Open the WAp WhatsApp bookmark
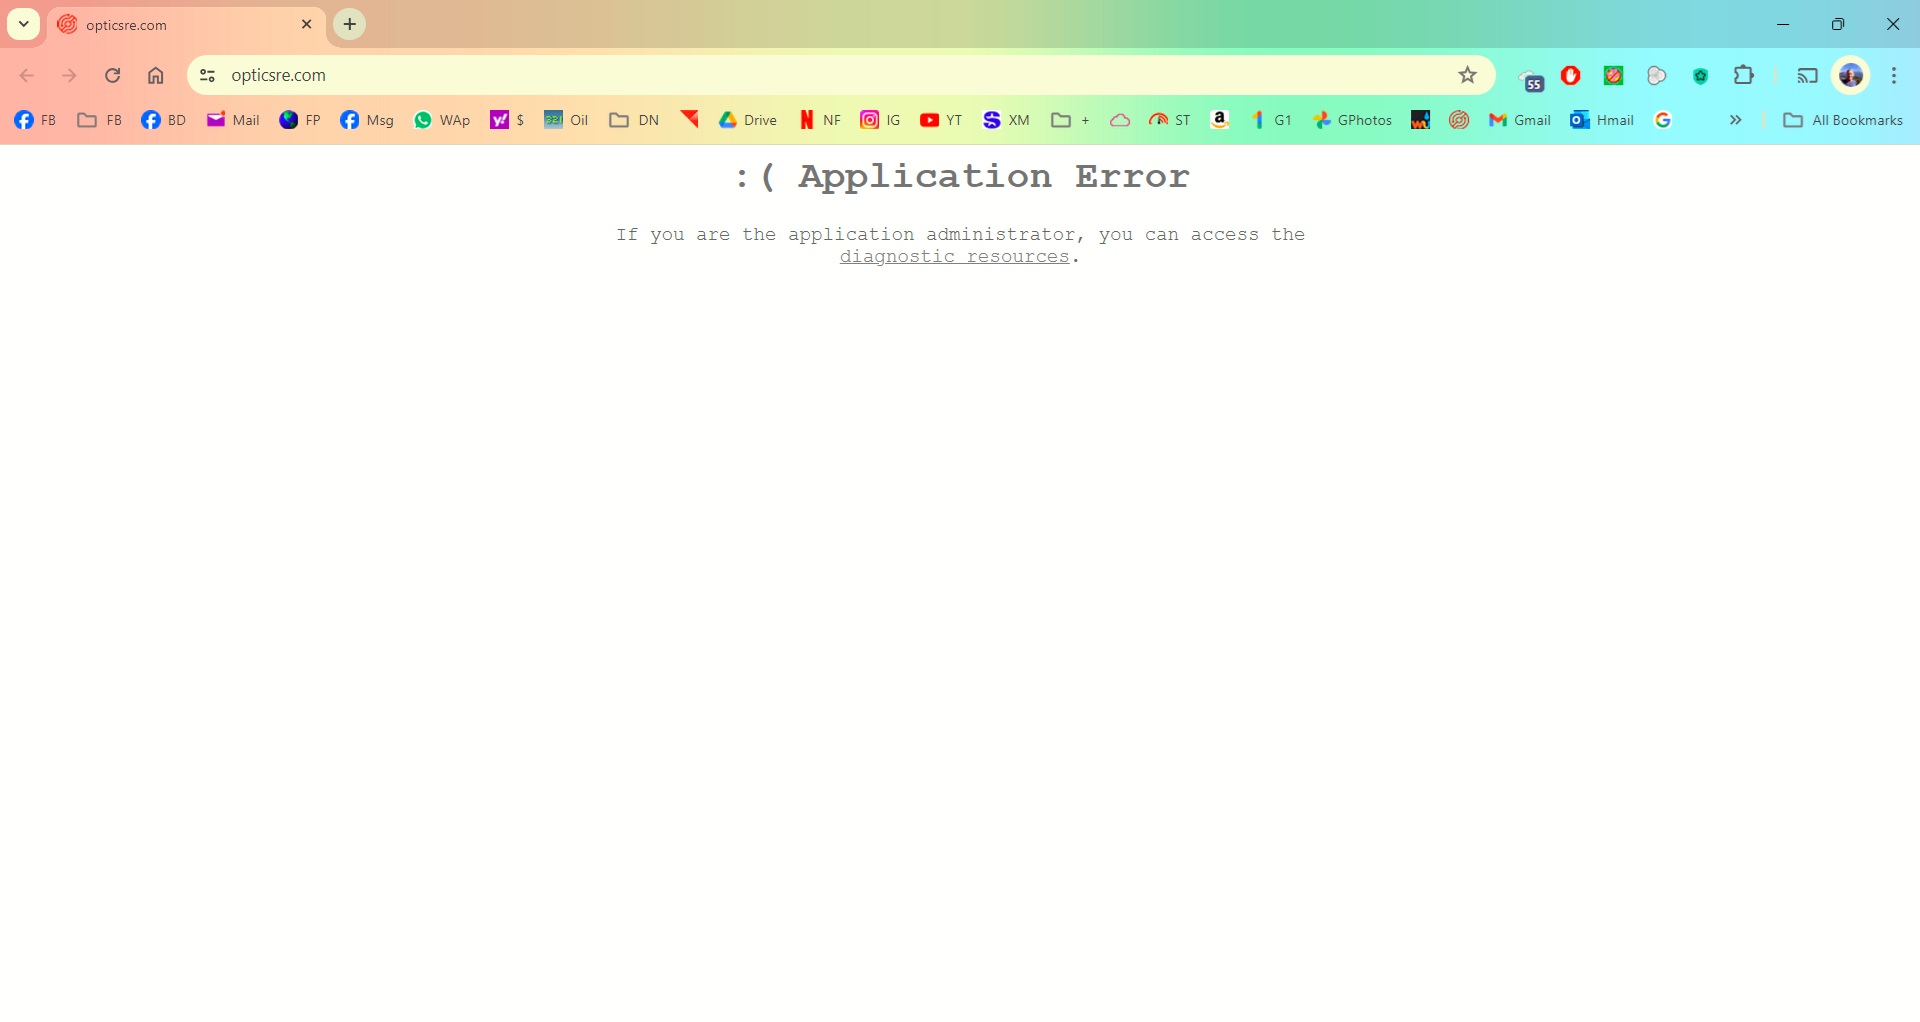Screen dimensions: 1920x1022 click(441, 120)
